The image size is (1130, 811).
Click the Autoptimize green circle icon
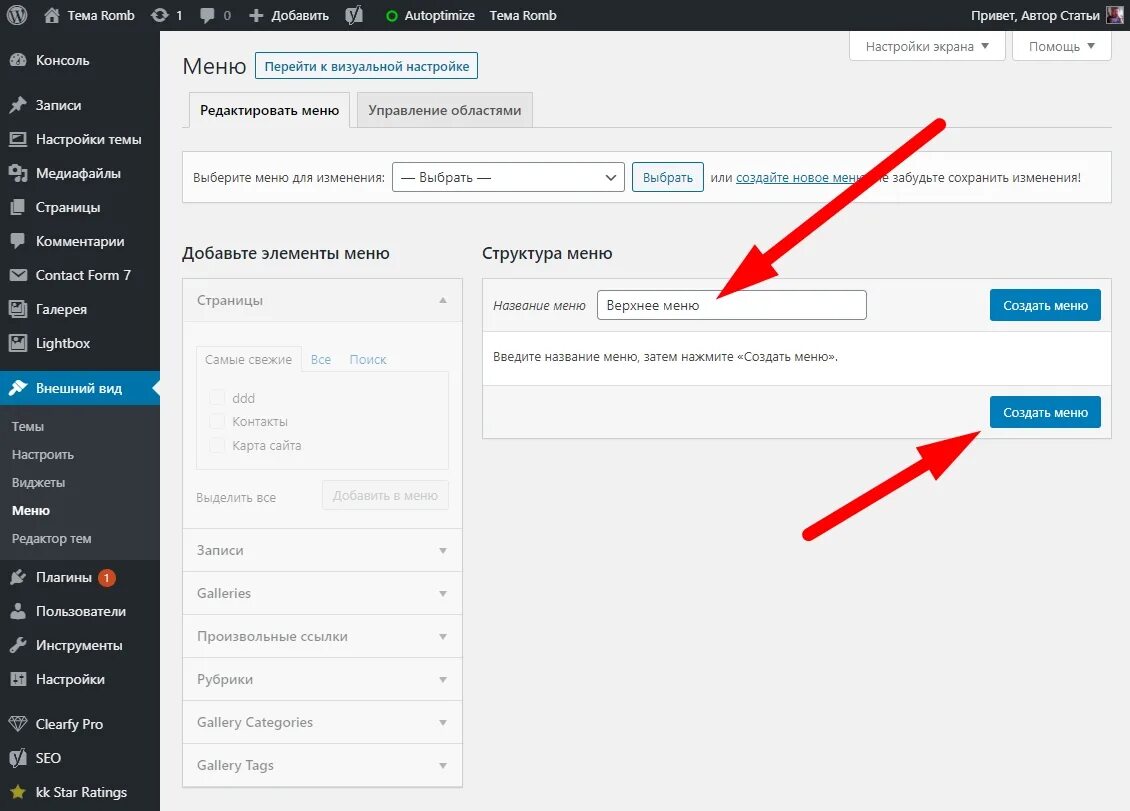tap(391, 16)
